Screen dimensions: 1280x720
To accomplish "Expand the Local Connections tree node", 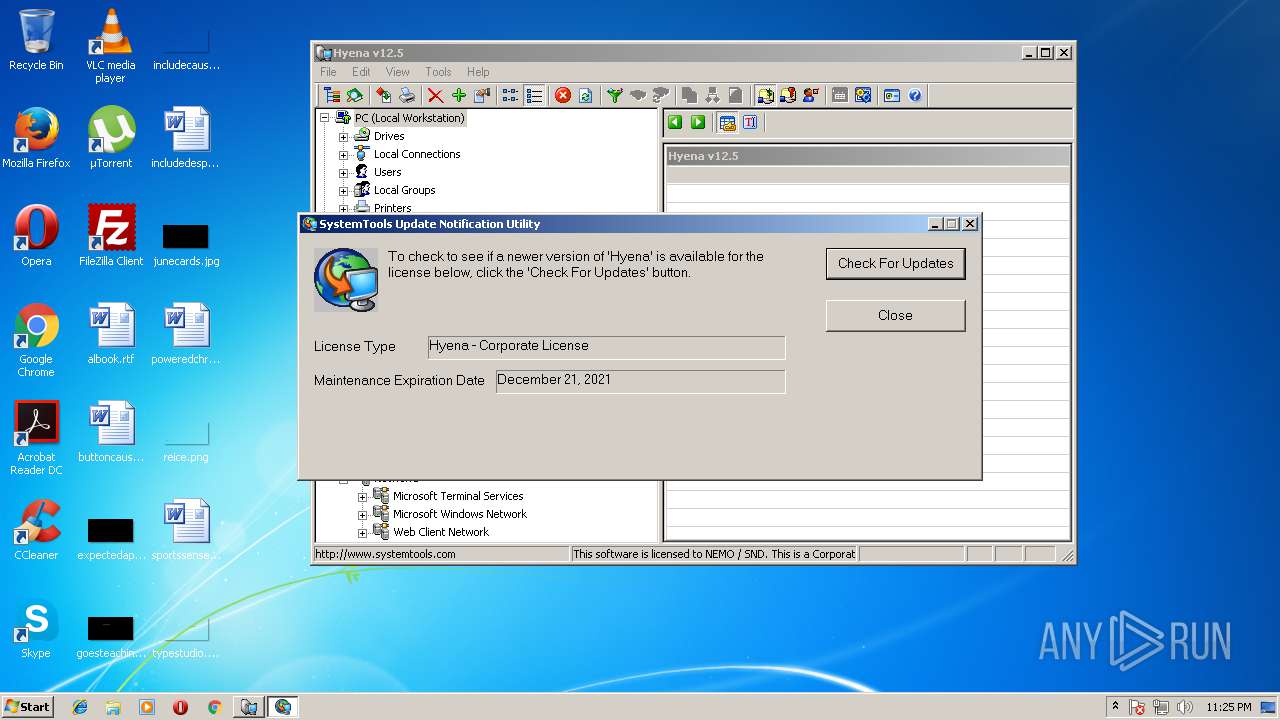I will point(344,154).
